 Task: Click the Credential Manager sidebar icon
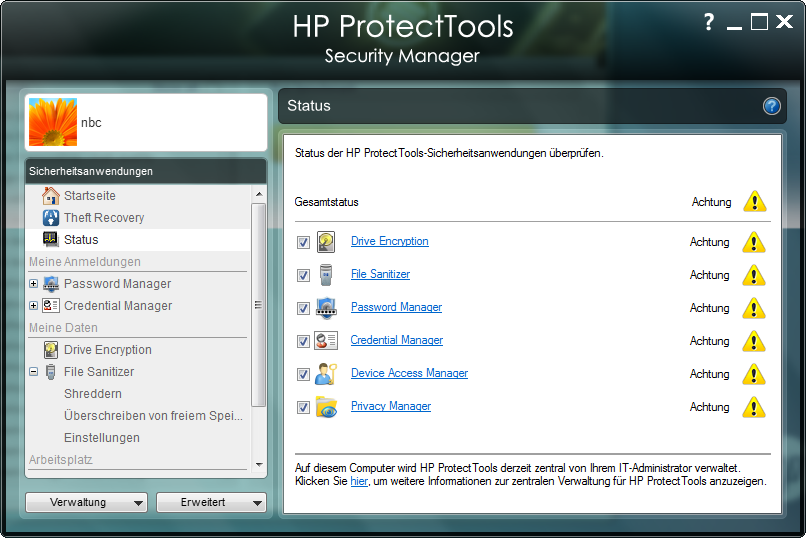click(50, 306)
